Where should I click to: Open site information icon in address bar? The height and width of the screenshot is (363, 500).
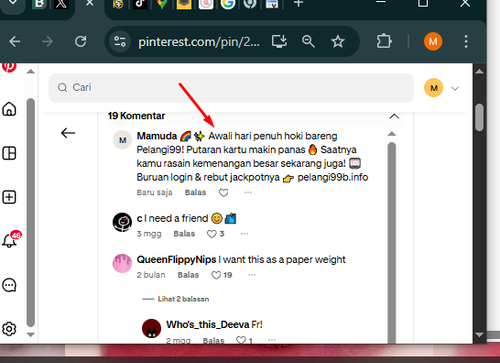(x=120, y=42)
